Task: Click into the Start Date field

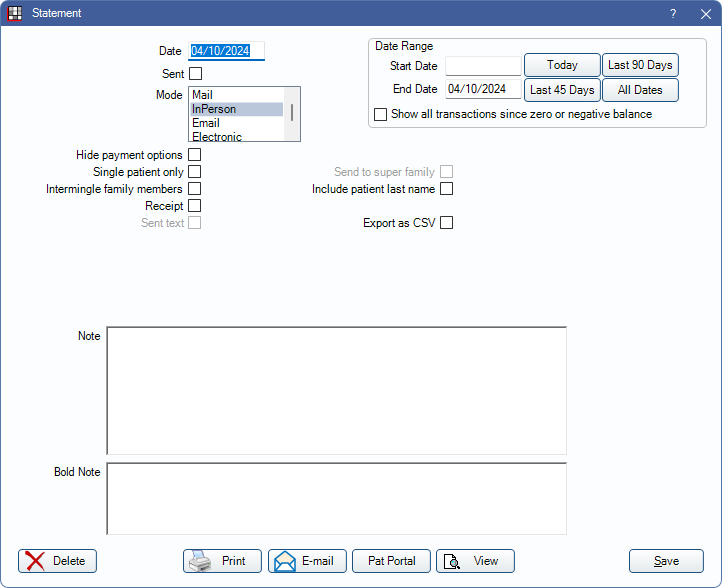Action: [483, 66]
